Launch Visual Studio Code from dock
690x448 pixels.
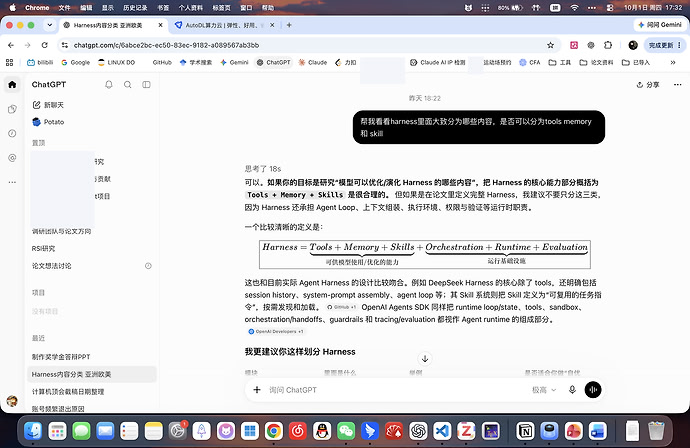442,431
